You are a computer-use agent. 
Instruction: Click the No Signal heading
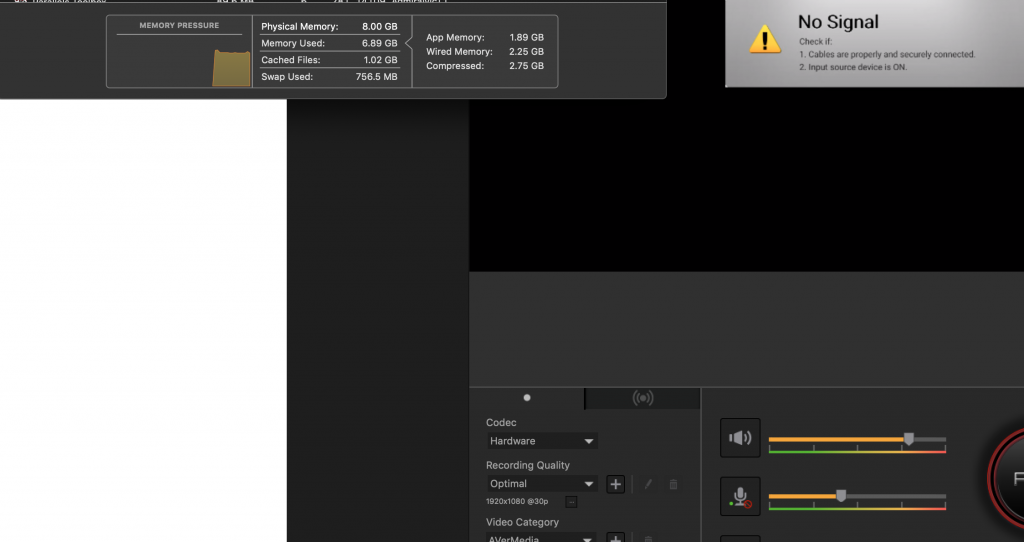pyautogui.click(x=838, y=22)
